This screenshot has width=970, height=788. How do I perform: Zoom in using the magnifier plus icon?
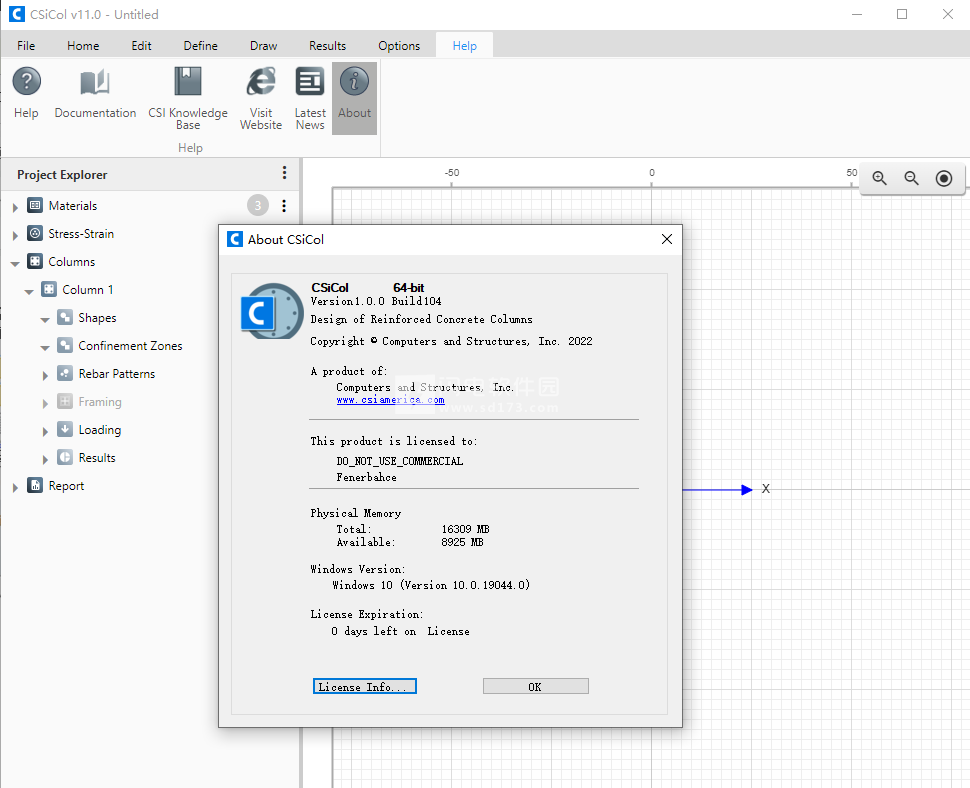point(879,178)
